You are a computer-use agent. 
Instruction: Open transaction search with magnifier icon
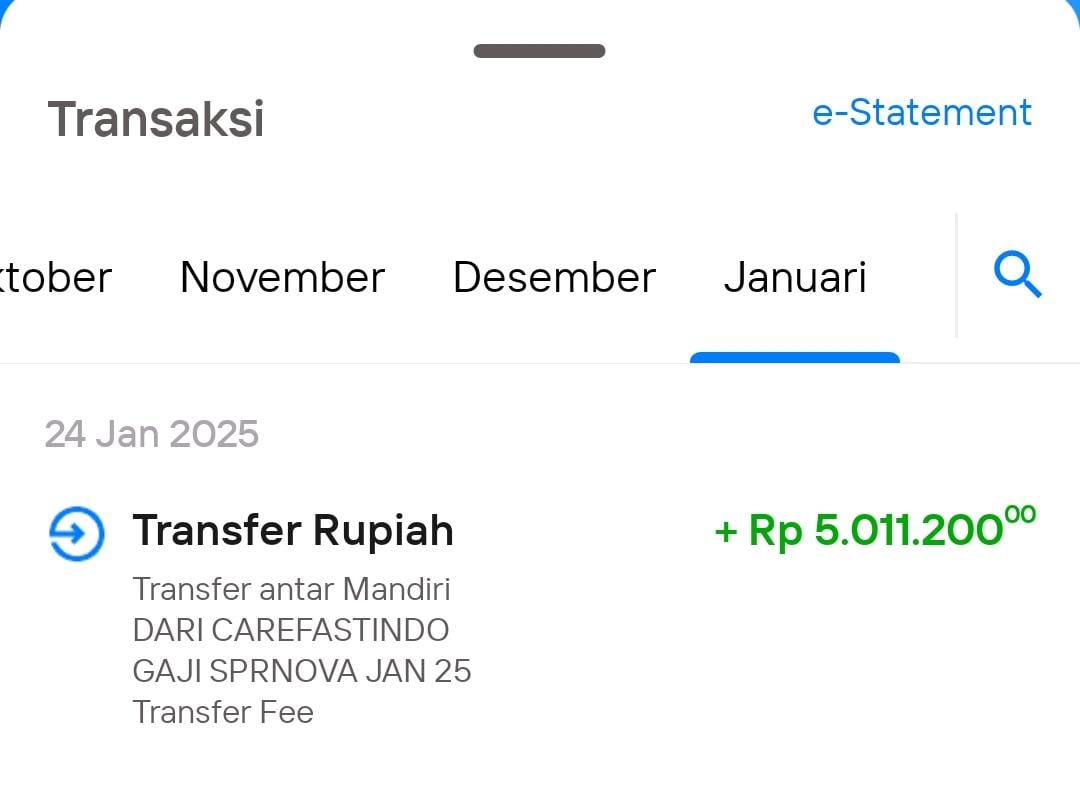click(1017, 275)
